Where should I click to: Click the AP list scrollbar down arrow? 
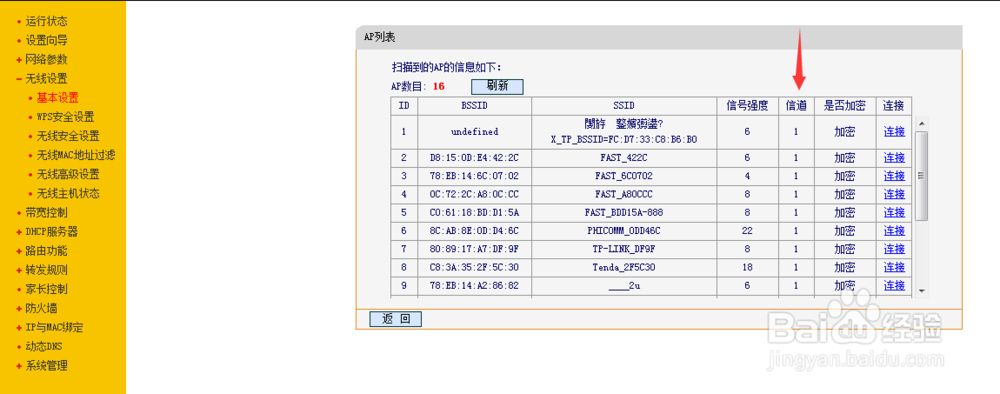click(922, 291)
